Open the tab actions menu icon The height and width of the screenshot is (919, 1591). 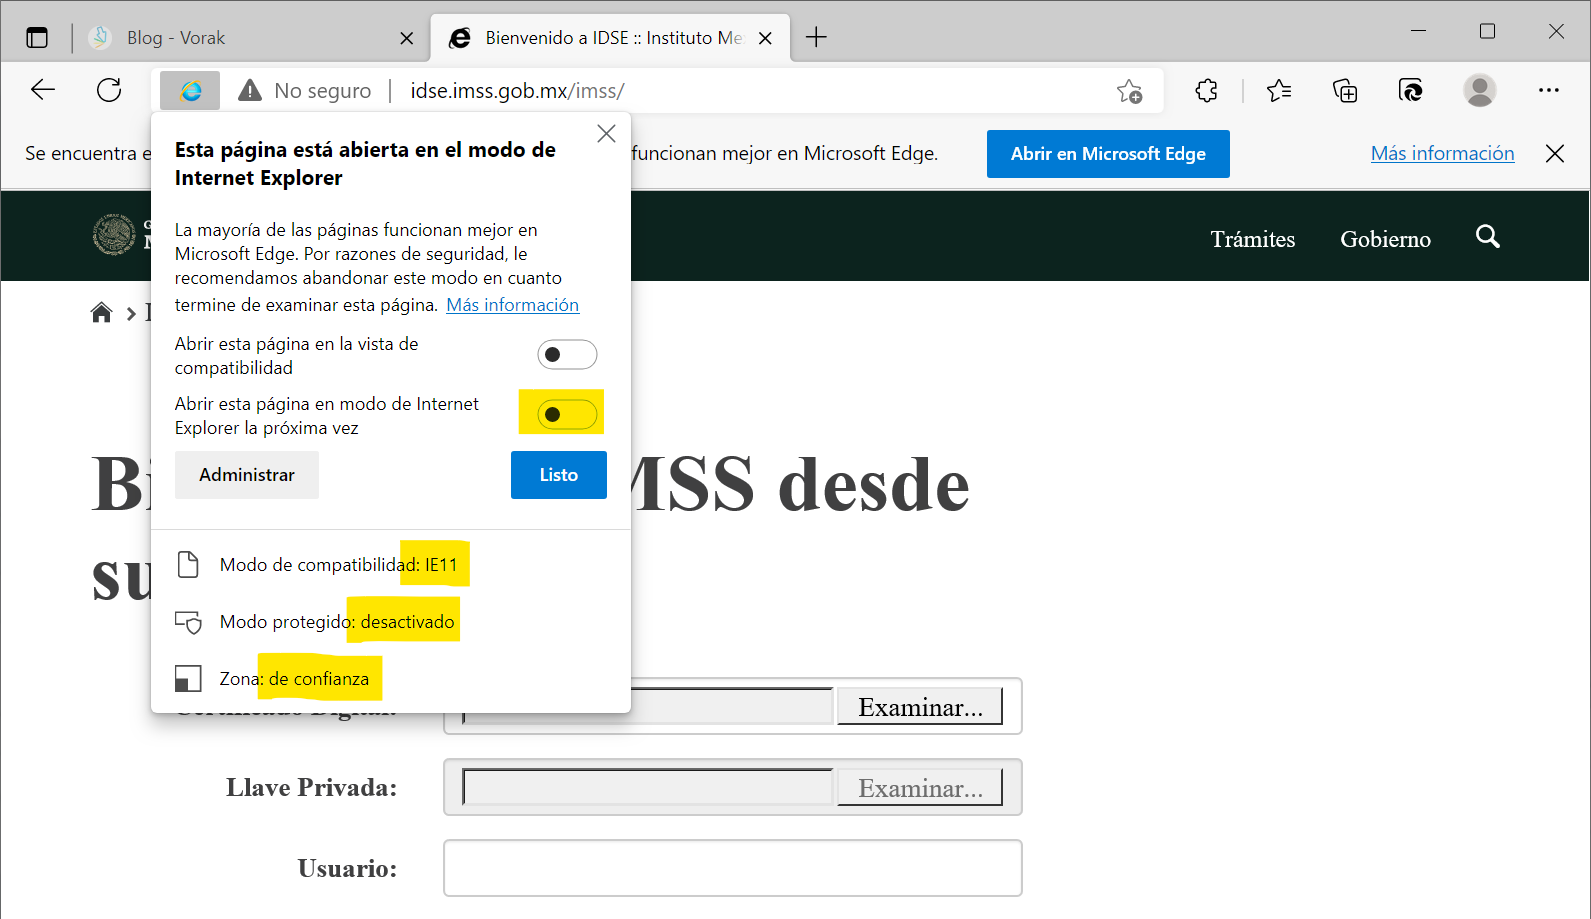click(x=37, y=38)
